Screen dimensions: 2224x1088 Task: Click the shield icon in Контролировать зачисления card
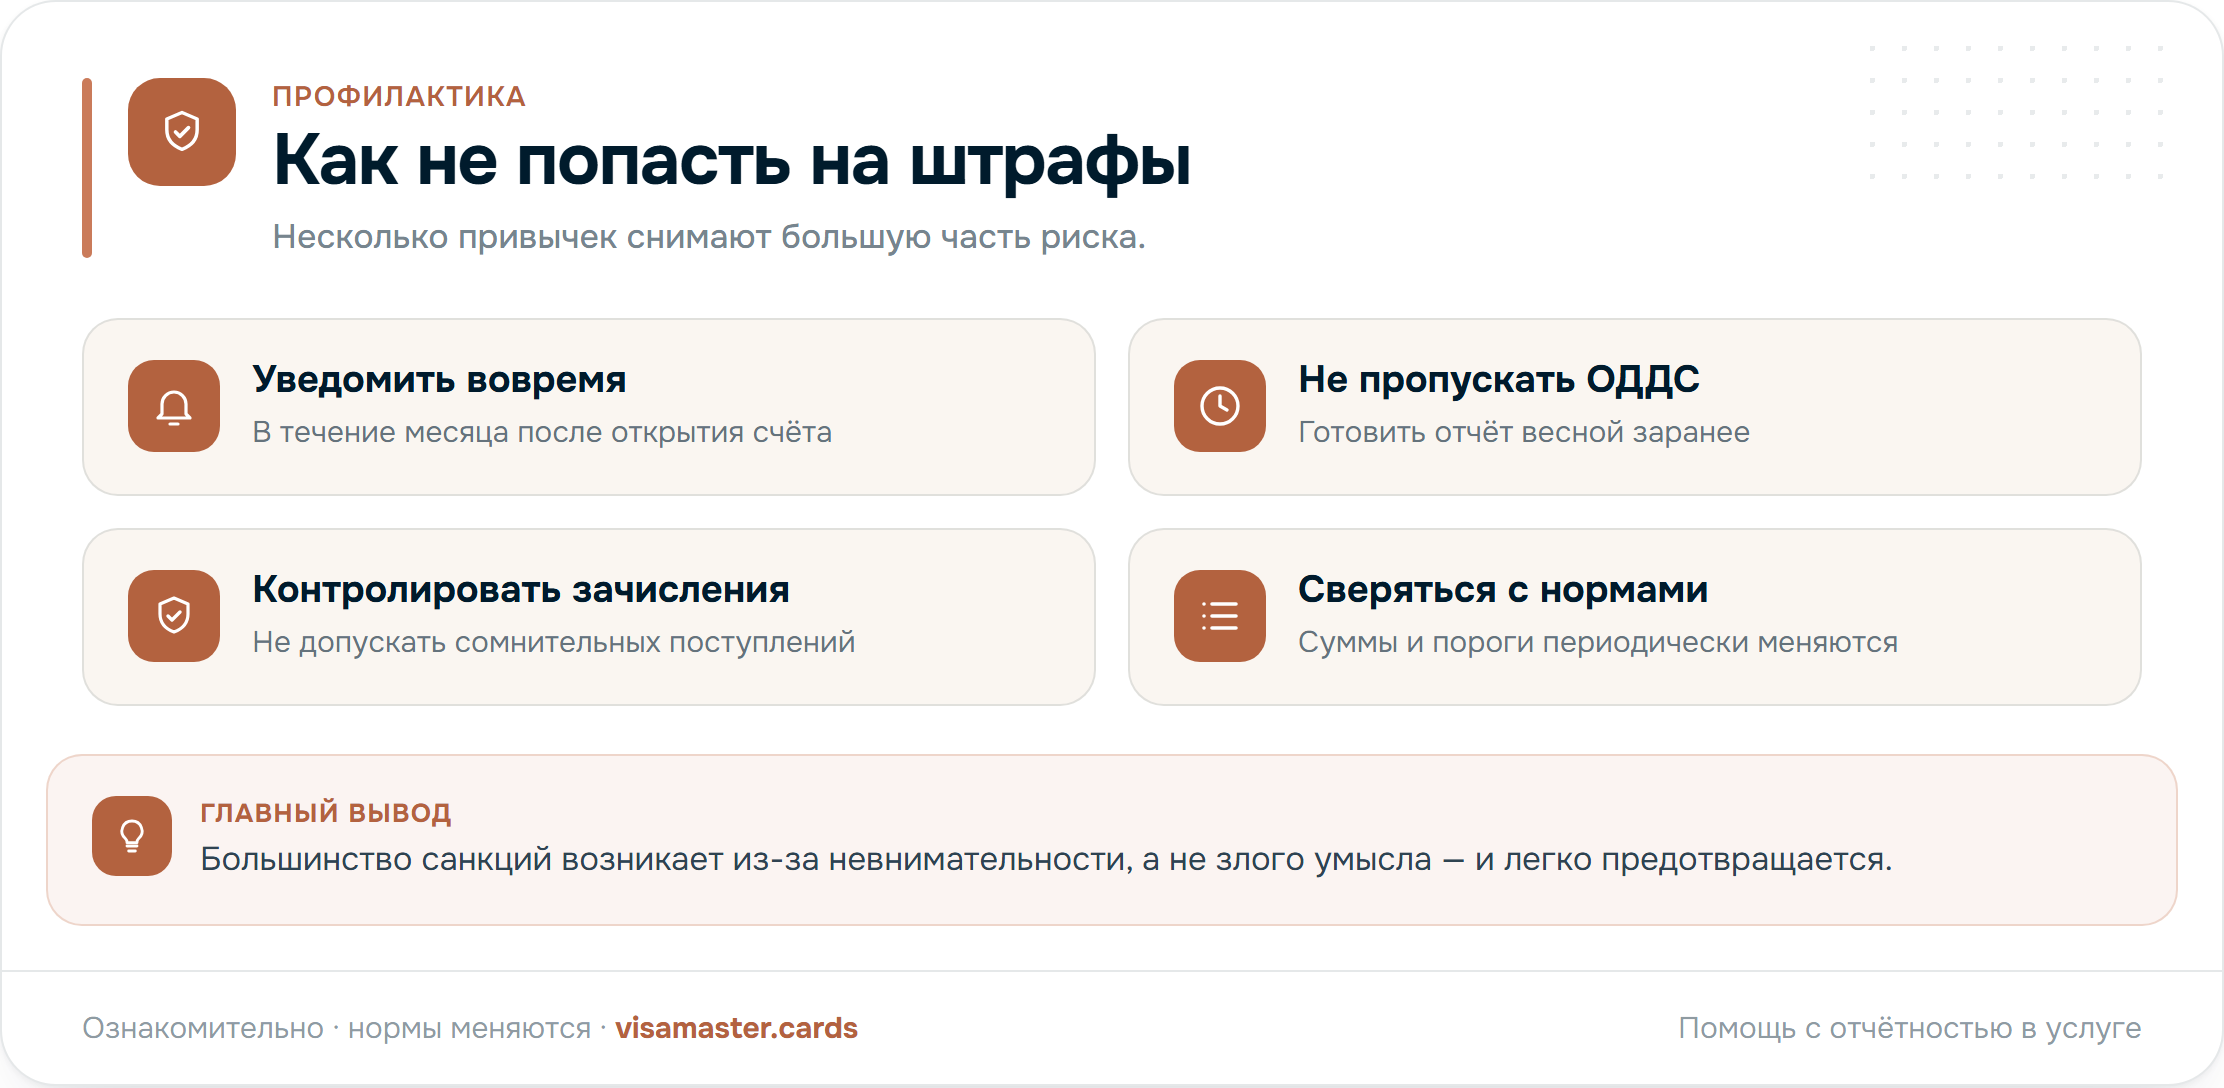(174, 616)
